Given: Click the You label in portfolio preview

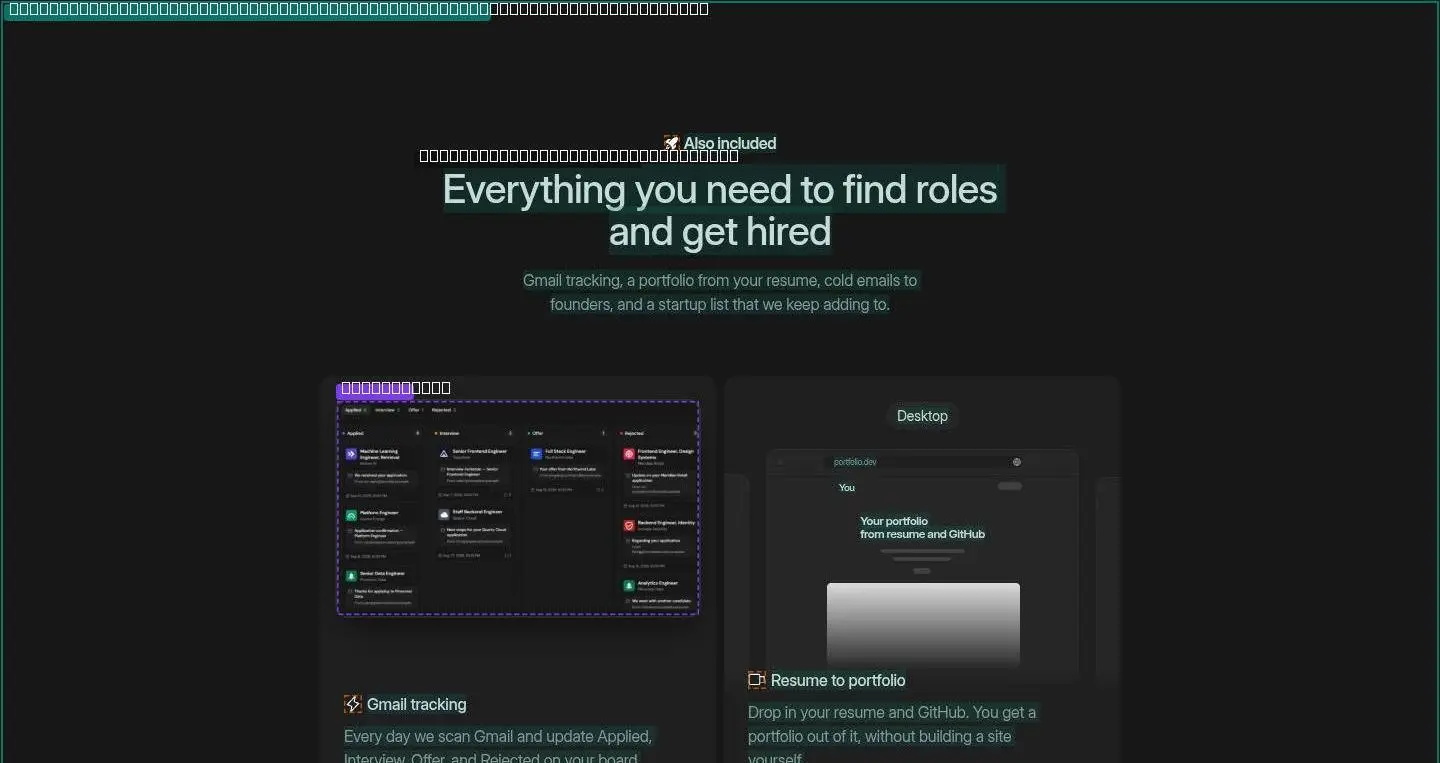Looking at the screenshot, I should pyautogui.click(x=847, y=488).
